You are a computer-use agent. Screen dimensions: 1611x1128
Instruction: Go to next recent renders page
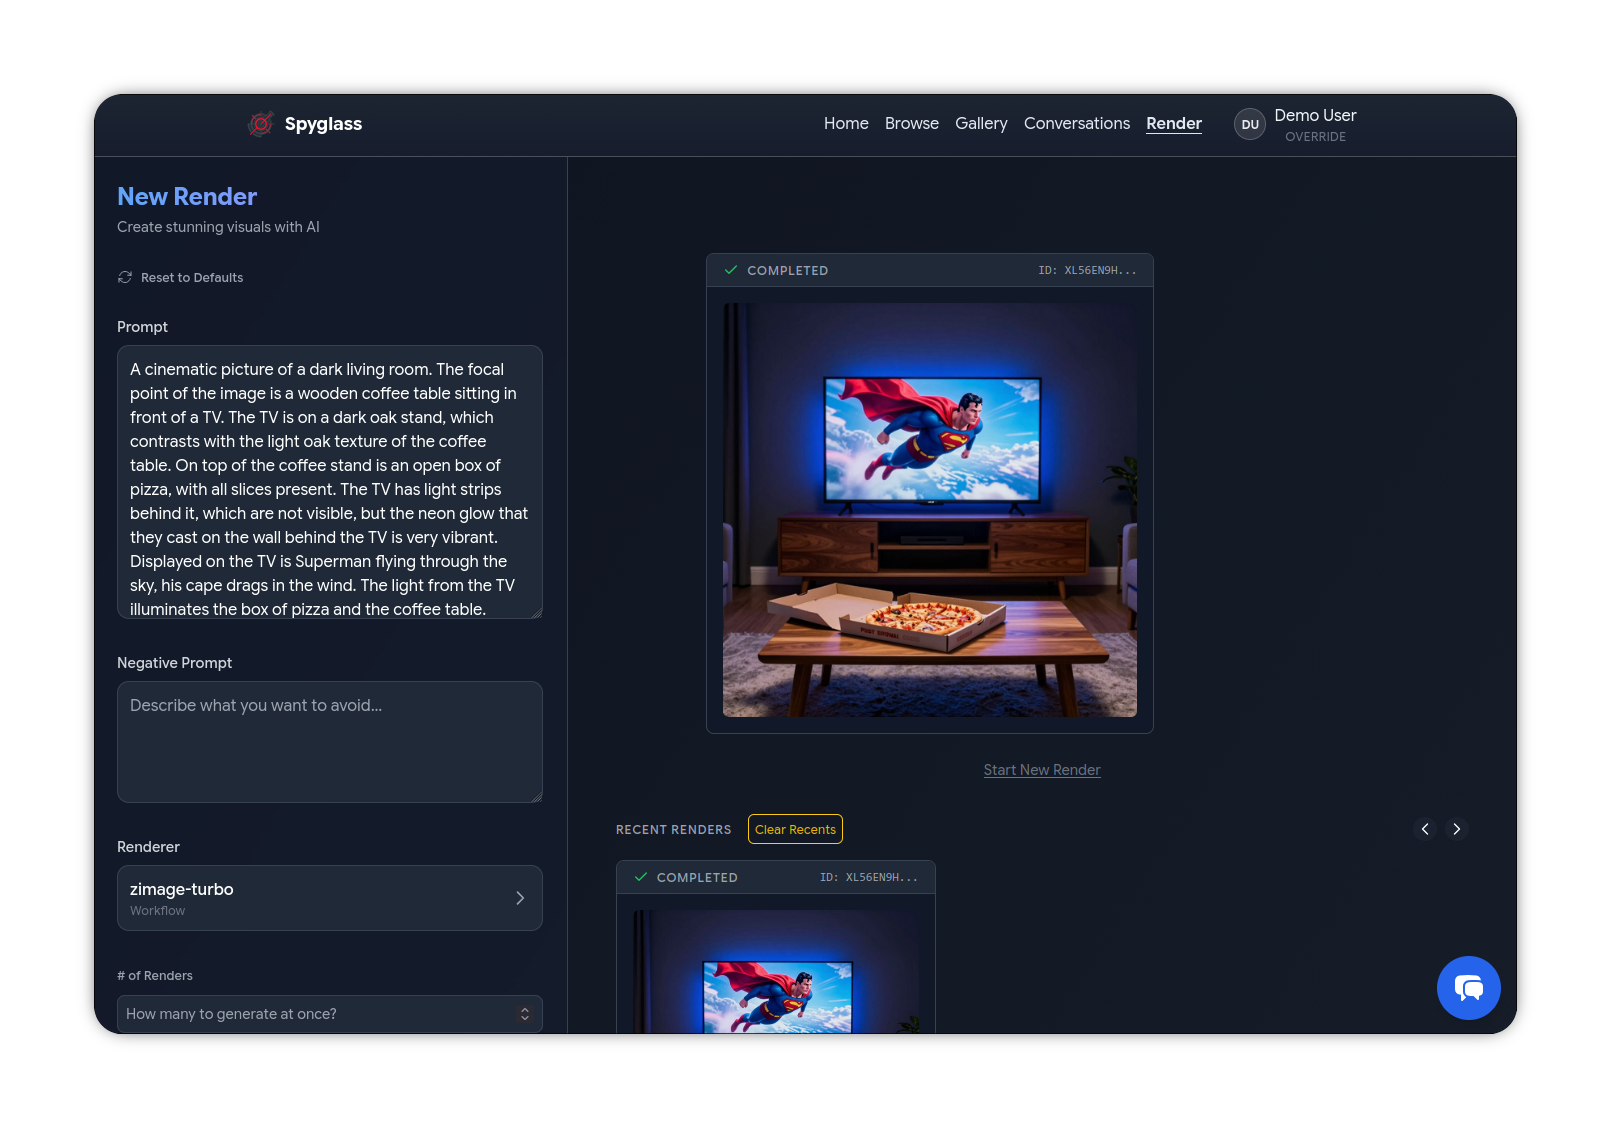pos(1457,829)
